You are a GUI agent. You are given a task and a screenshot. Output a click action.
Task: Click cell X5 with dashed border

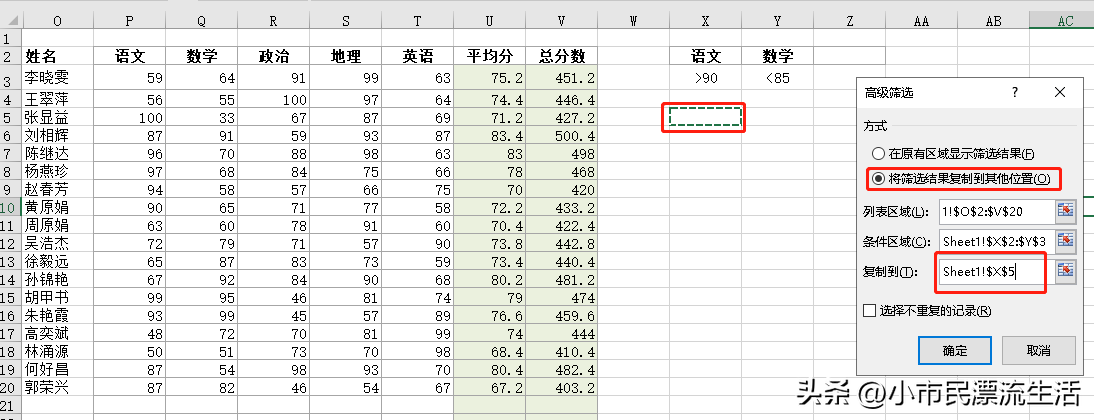[705, 117]
